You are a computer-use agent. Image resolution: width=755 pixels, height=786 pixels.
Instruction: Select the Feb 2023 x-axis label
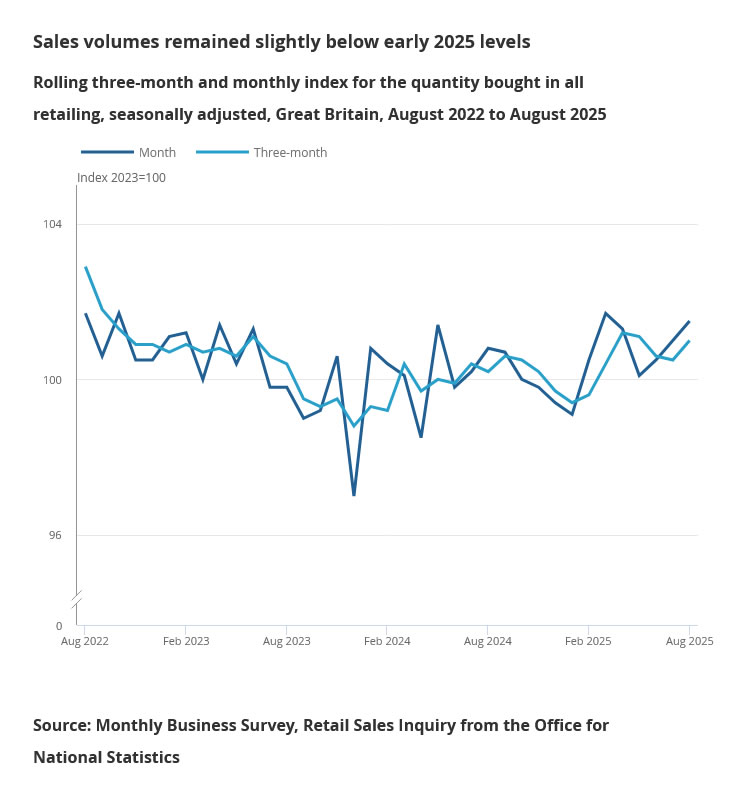[x=186, y=641]
